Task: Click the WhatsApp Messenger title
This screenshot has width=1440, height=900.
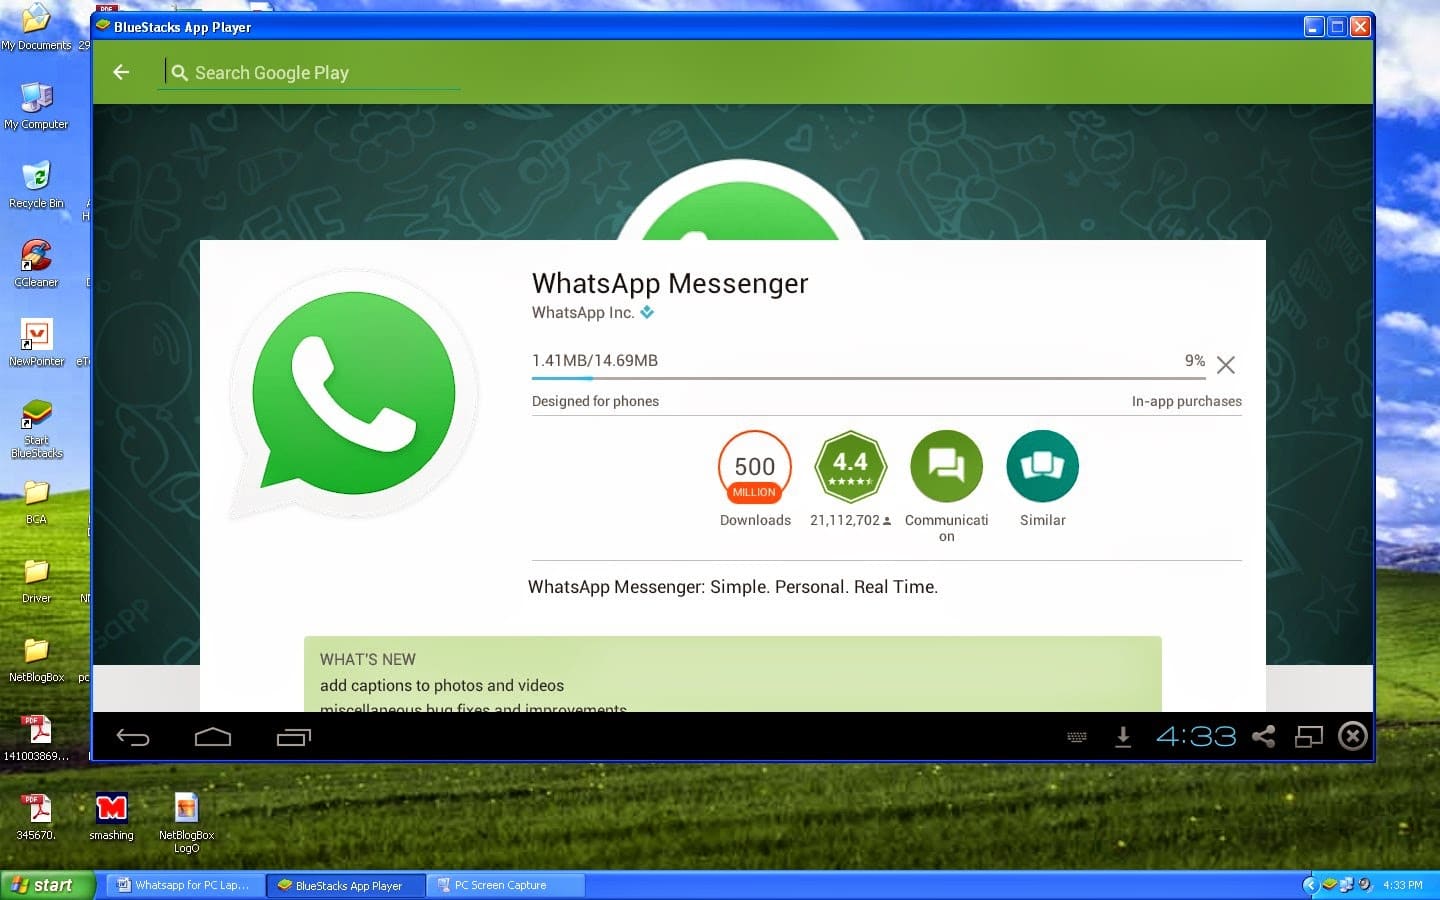Action: coord(670,283)
